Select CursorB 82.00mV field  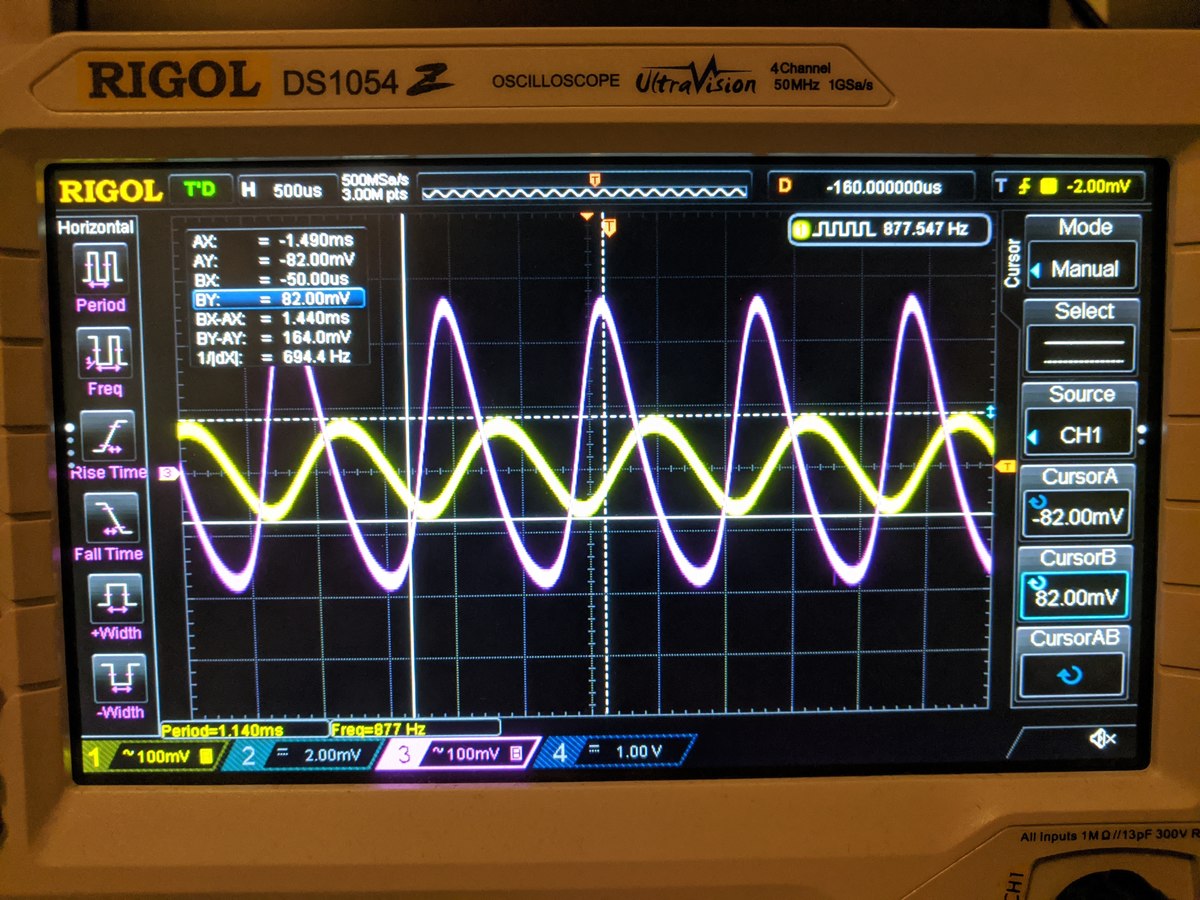click(1074, 598)
